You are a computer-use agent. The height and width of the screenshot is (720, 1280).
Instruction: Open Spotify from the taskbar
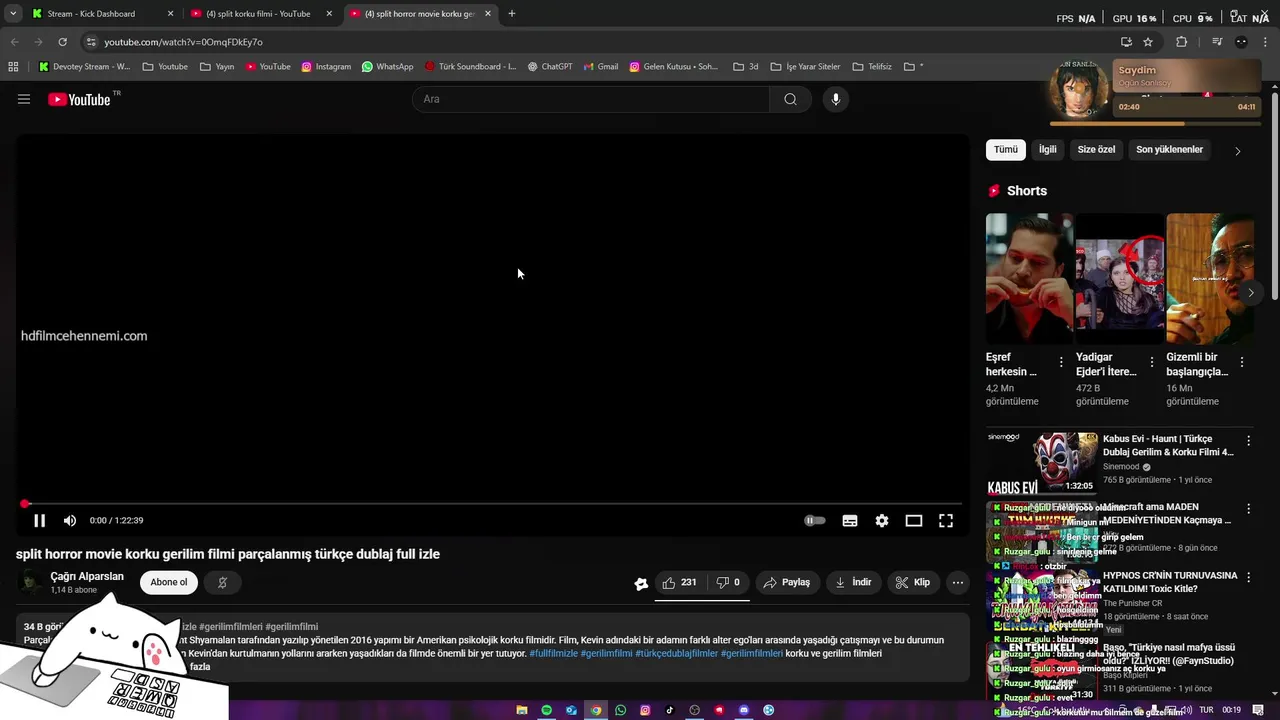pos(547,710)
